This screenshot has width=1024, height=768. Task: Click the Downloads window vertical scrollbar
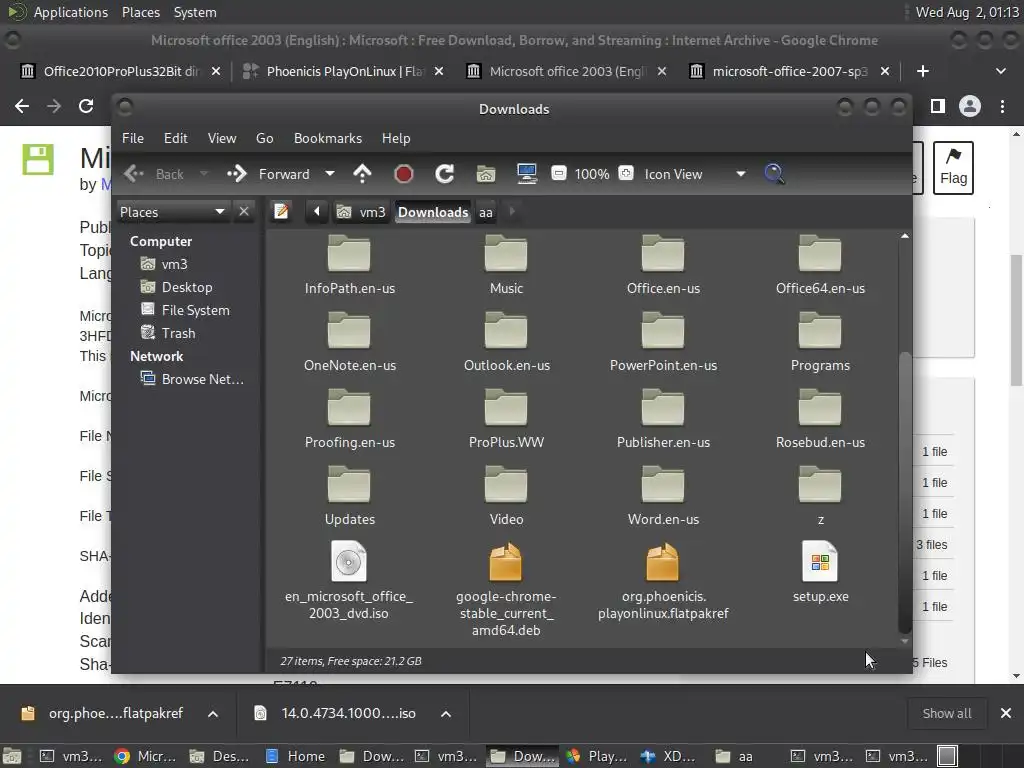(x=904, y=492)
